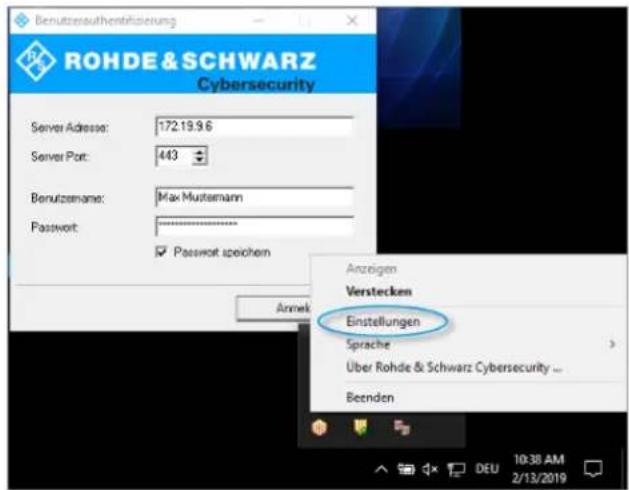The height and width of the screenshot is (490, 629).
Task: Click the DEU language indicator
Action: tap(487, 468)
